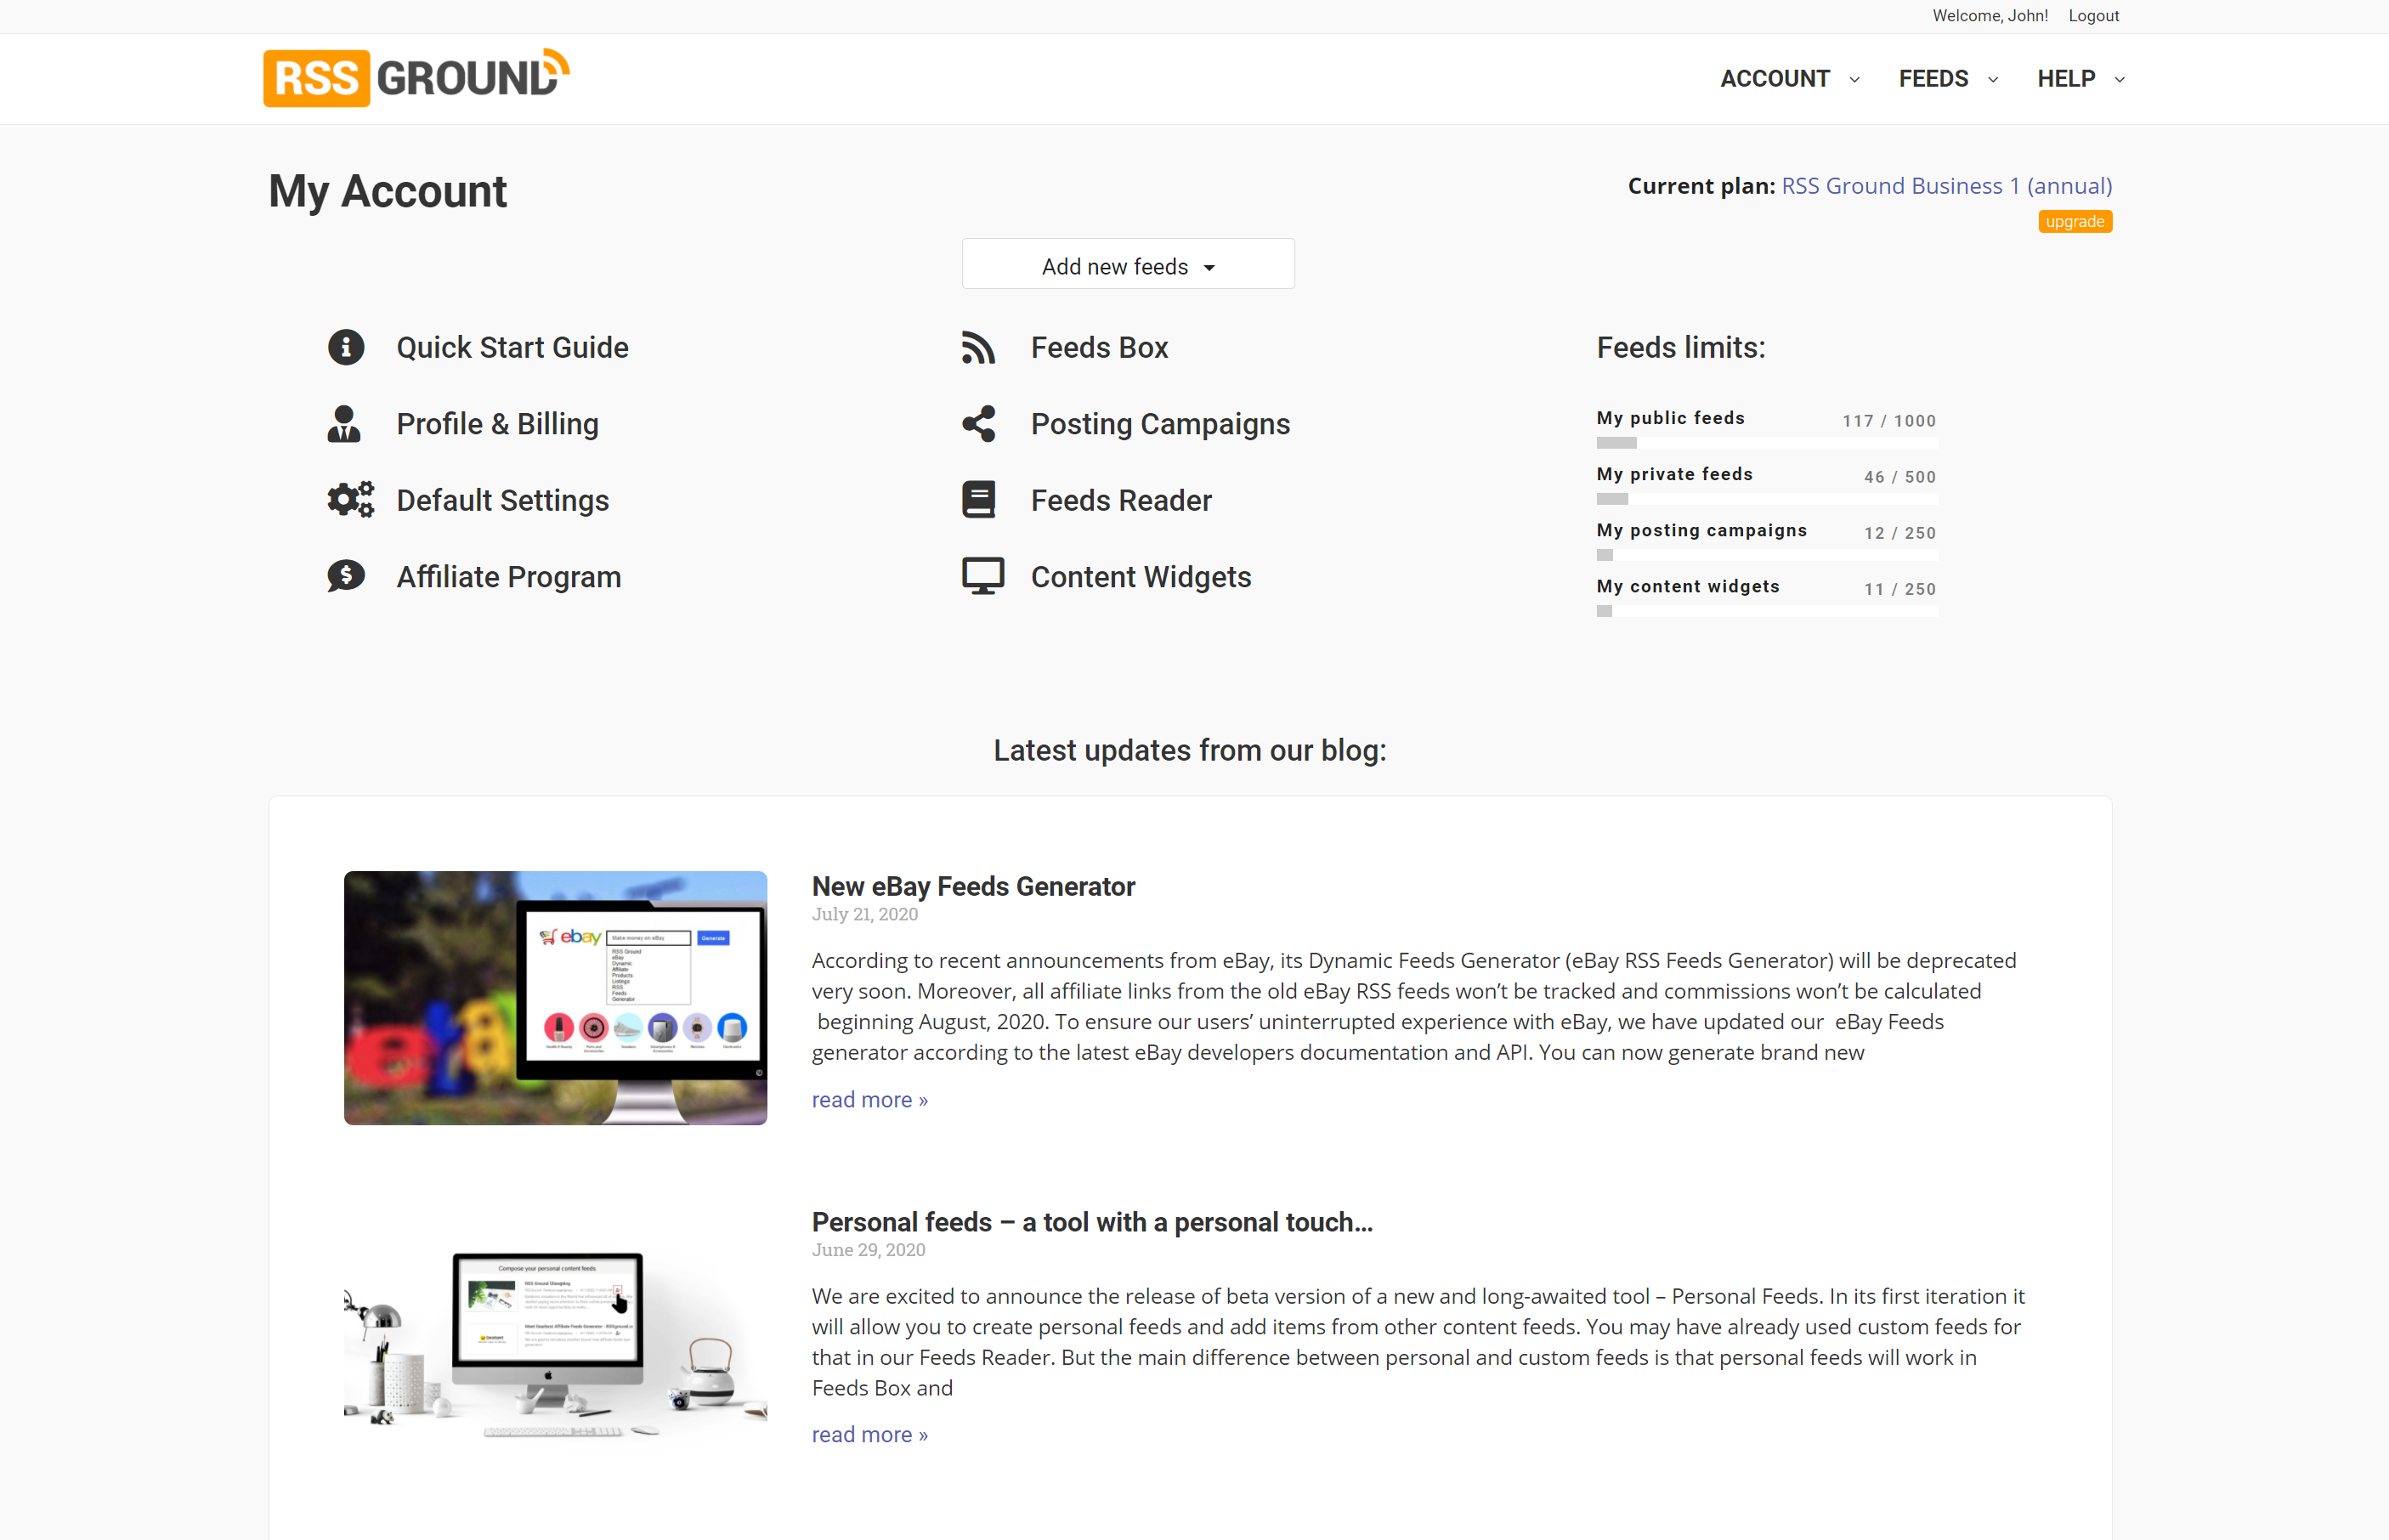Open Profile & Billing page

(497, 424)
